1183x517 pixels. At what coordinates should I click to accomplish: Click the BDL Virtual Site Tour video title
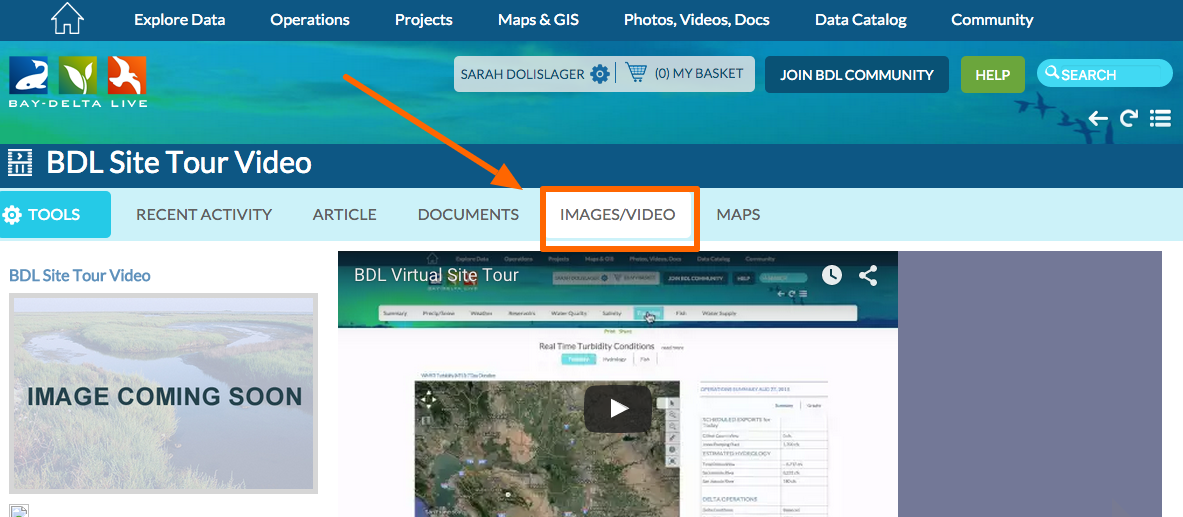tap(436, 275)
